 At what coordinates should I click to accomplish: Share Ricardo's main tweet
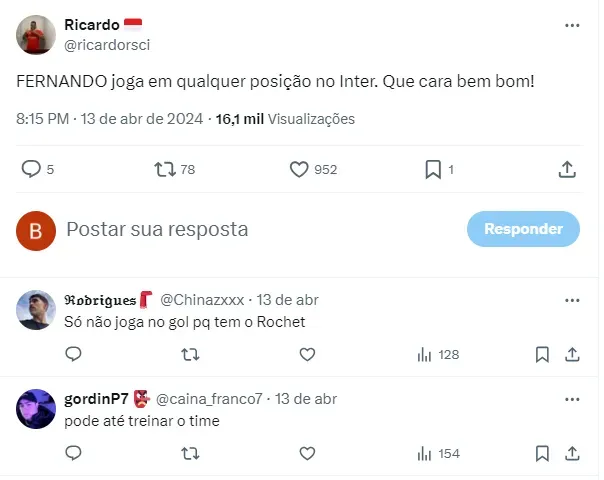click(566, 170)
